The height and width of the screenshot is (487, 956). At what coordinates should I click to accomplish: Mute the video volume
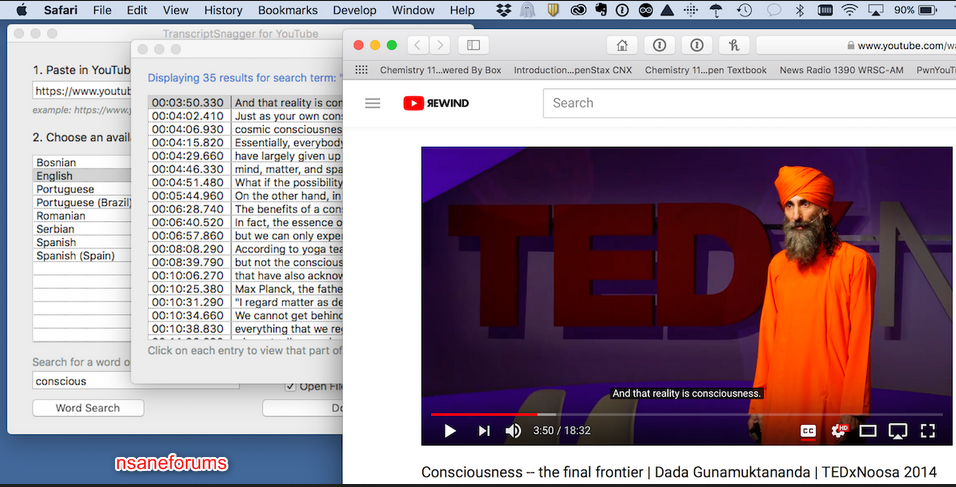[513, 431]
